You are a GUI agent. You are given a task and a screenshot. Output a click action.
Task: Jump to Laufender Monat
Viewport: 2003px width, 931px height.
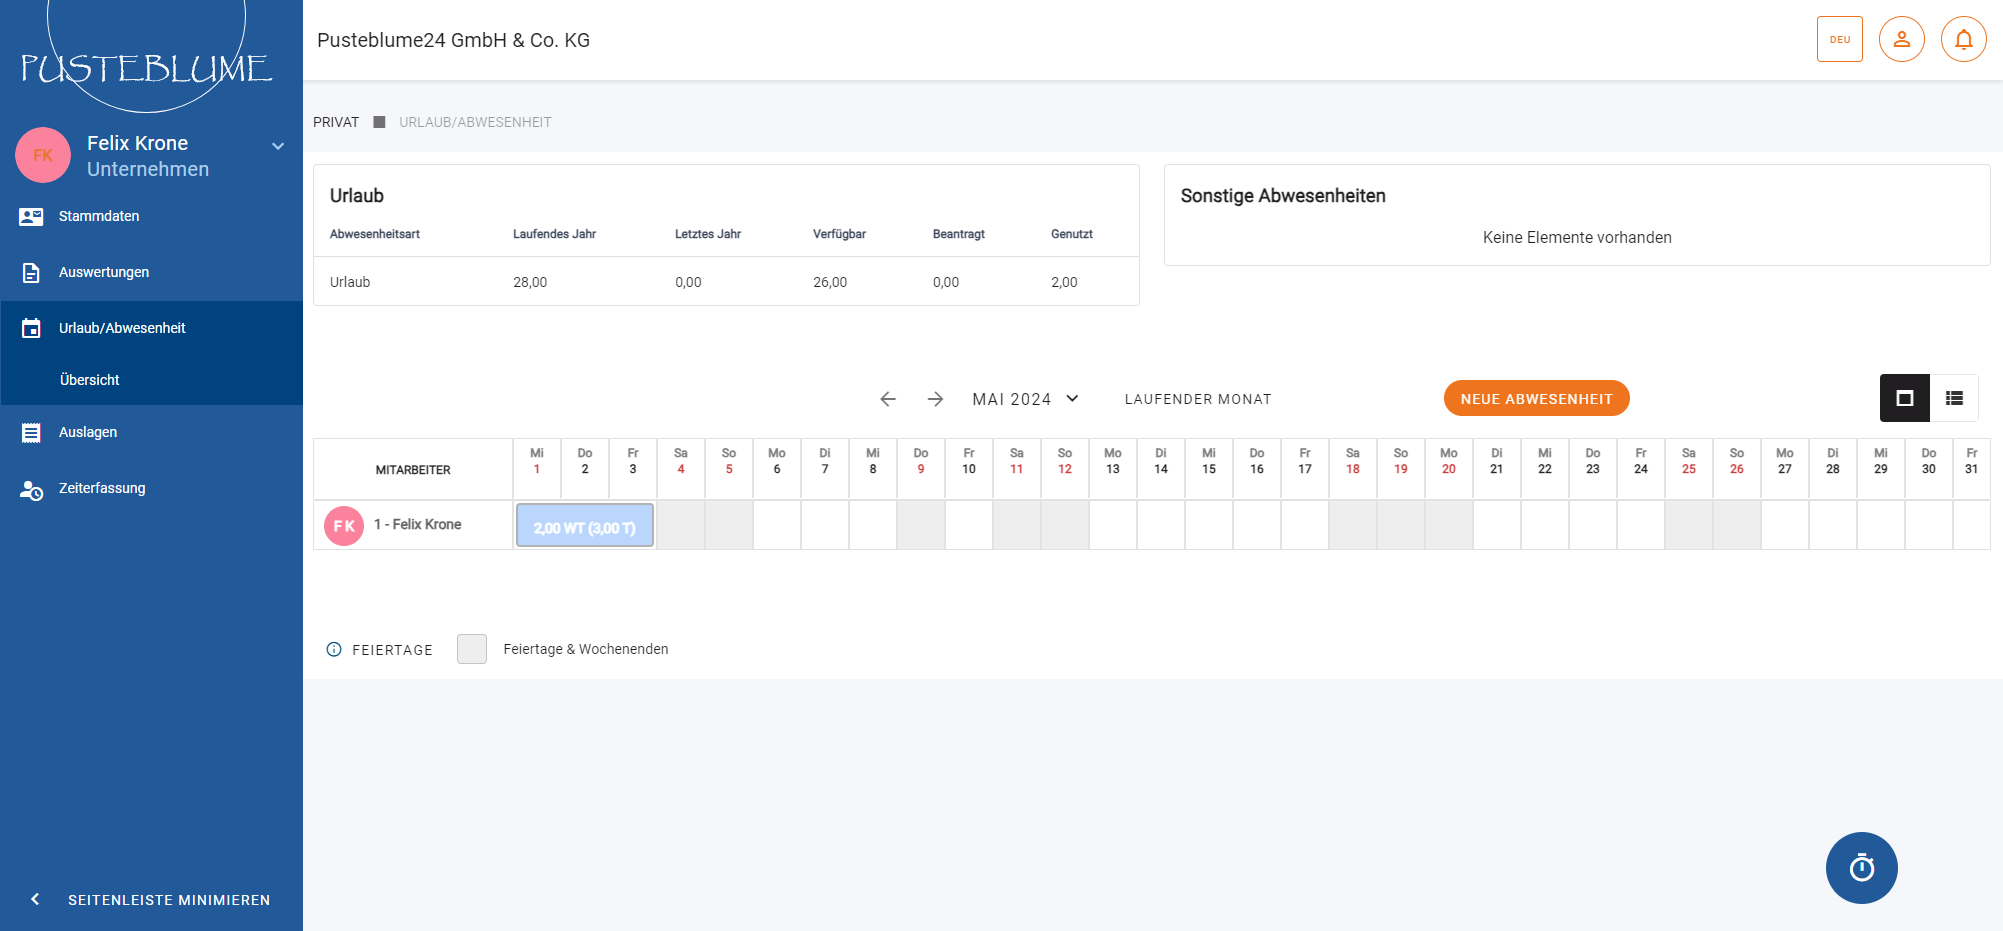click(x=1197, y=399)
